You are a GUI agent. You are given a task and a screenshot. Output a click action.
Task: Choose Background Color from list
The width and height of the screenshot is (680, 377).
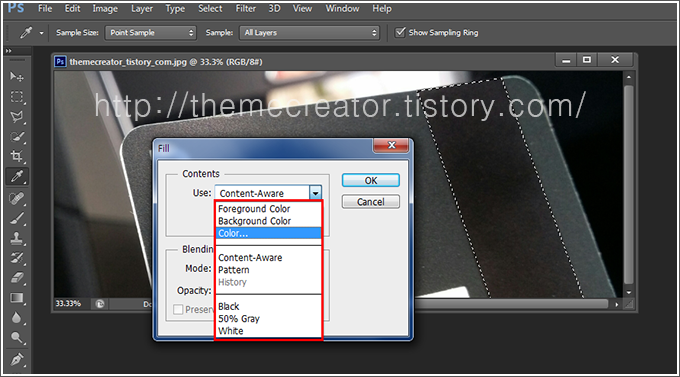tap(268, 221)
